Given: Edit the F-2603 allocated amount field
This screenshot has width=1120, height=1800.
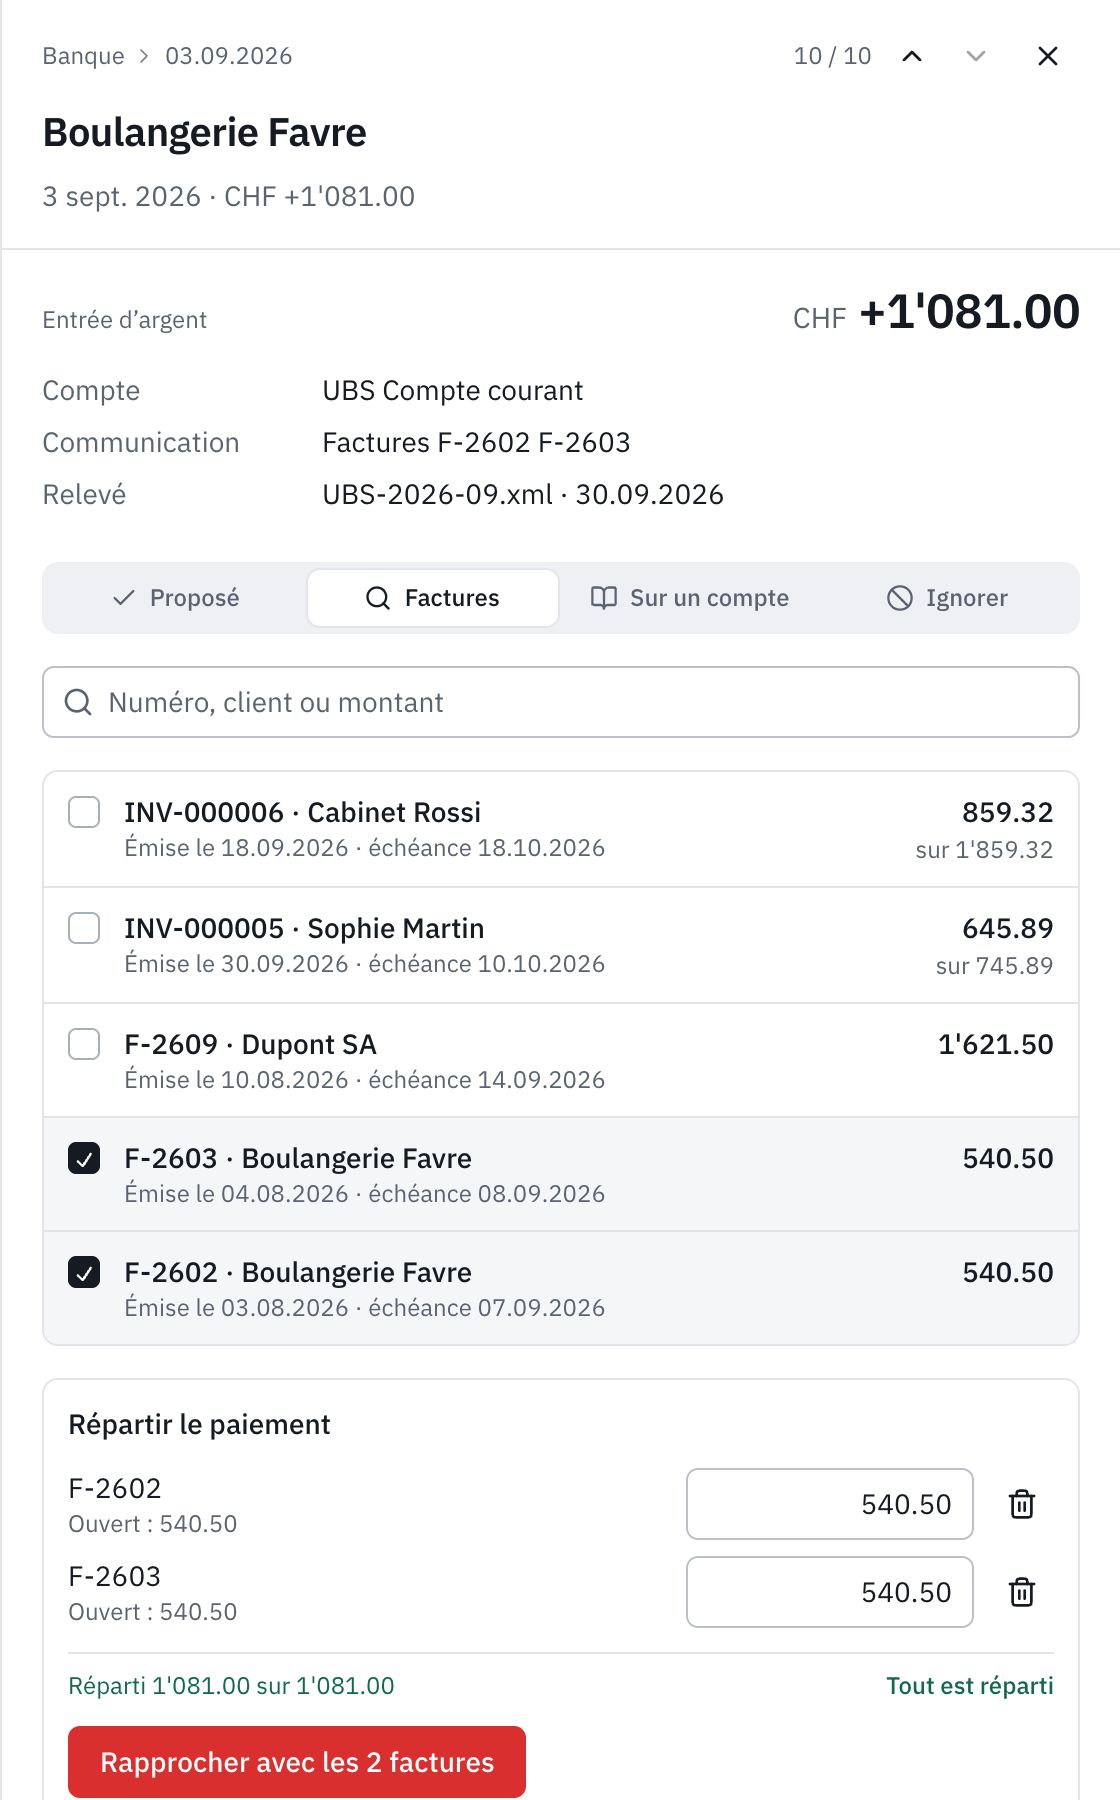Looking at the screenshot, I should [x=830, y=1592].
